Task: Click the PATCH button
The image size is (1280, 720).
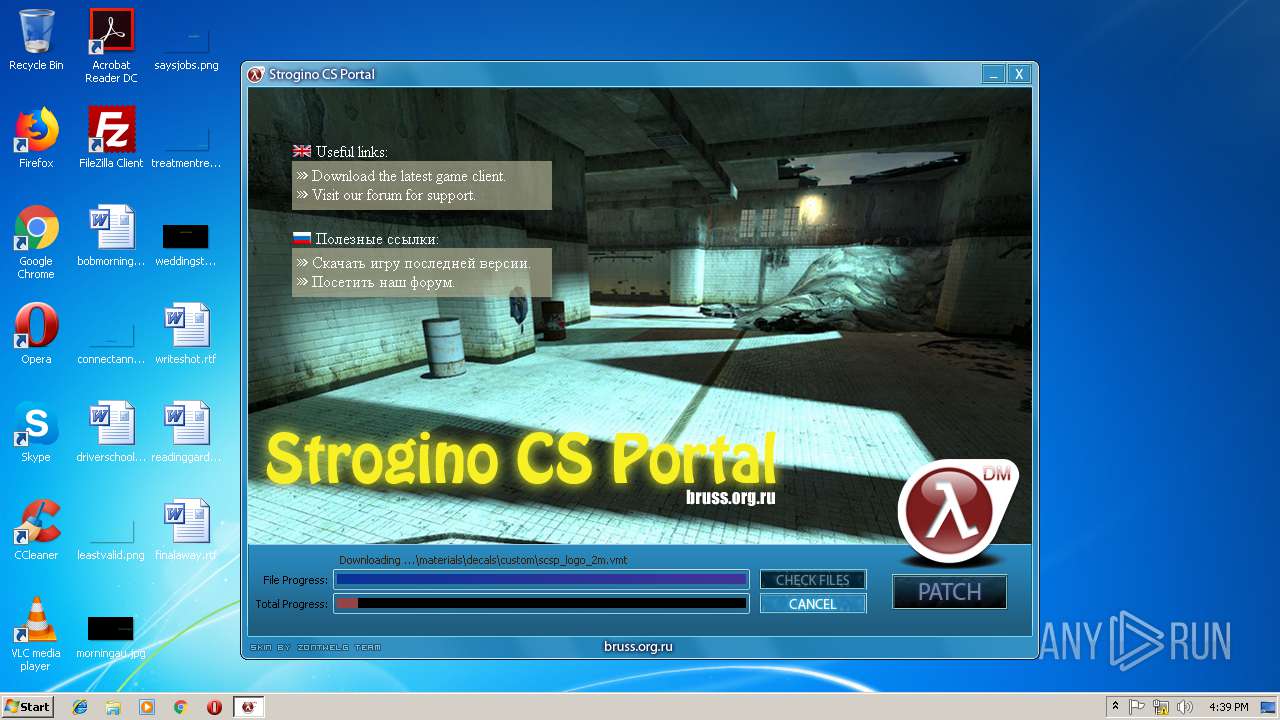Action: [x=950, y=592]
